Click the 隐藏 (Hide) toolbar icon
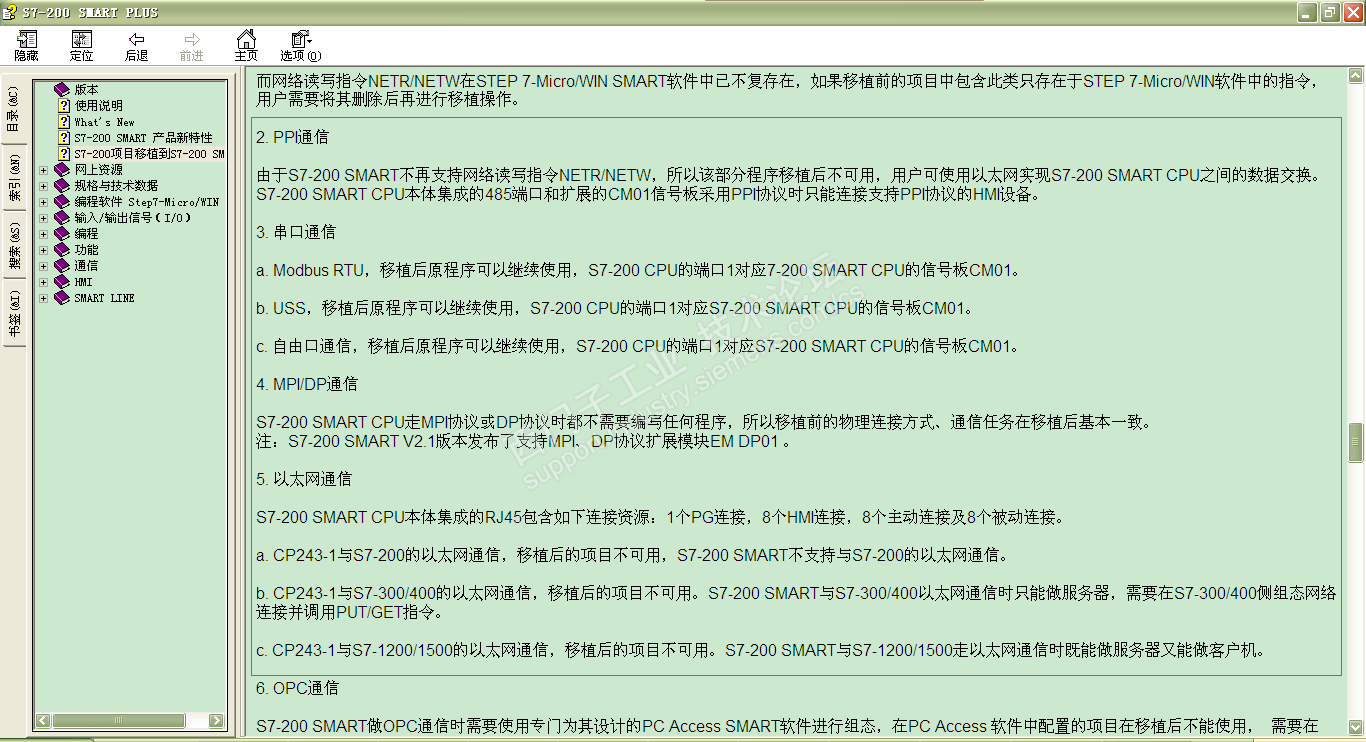 click(26, 40)
